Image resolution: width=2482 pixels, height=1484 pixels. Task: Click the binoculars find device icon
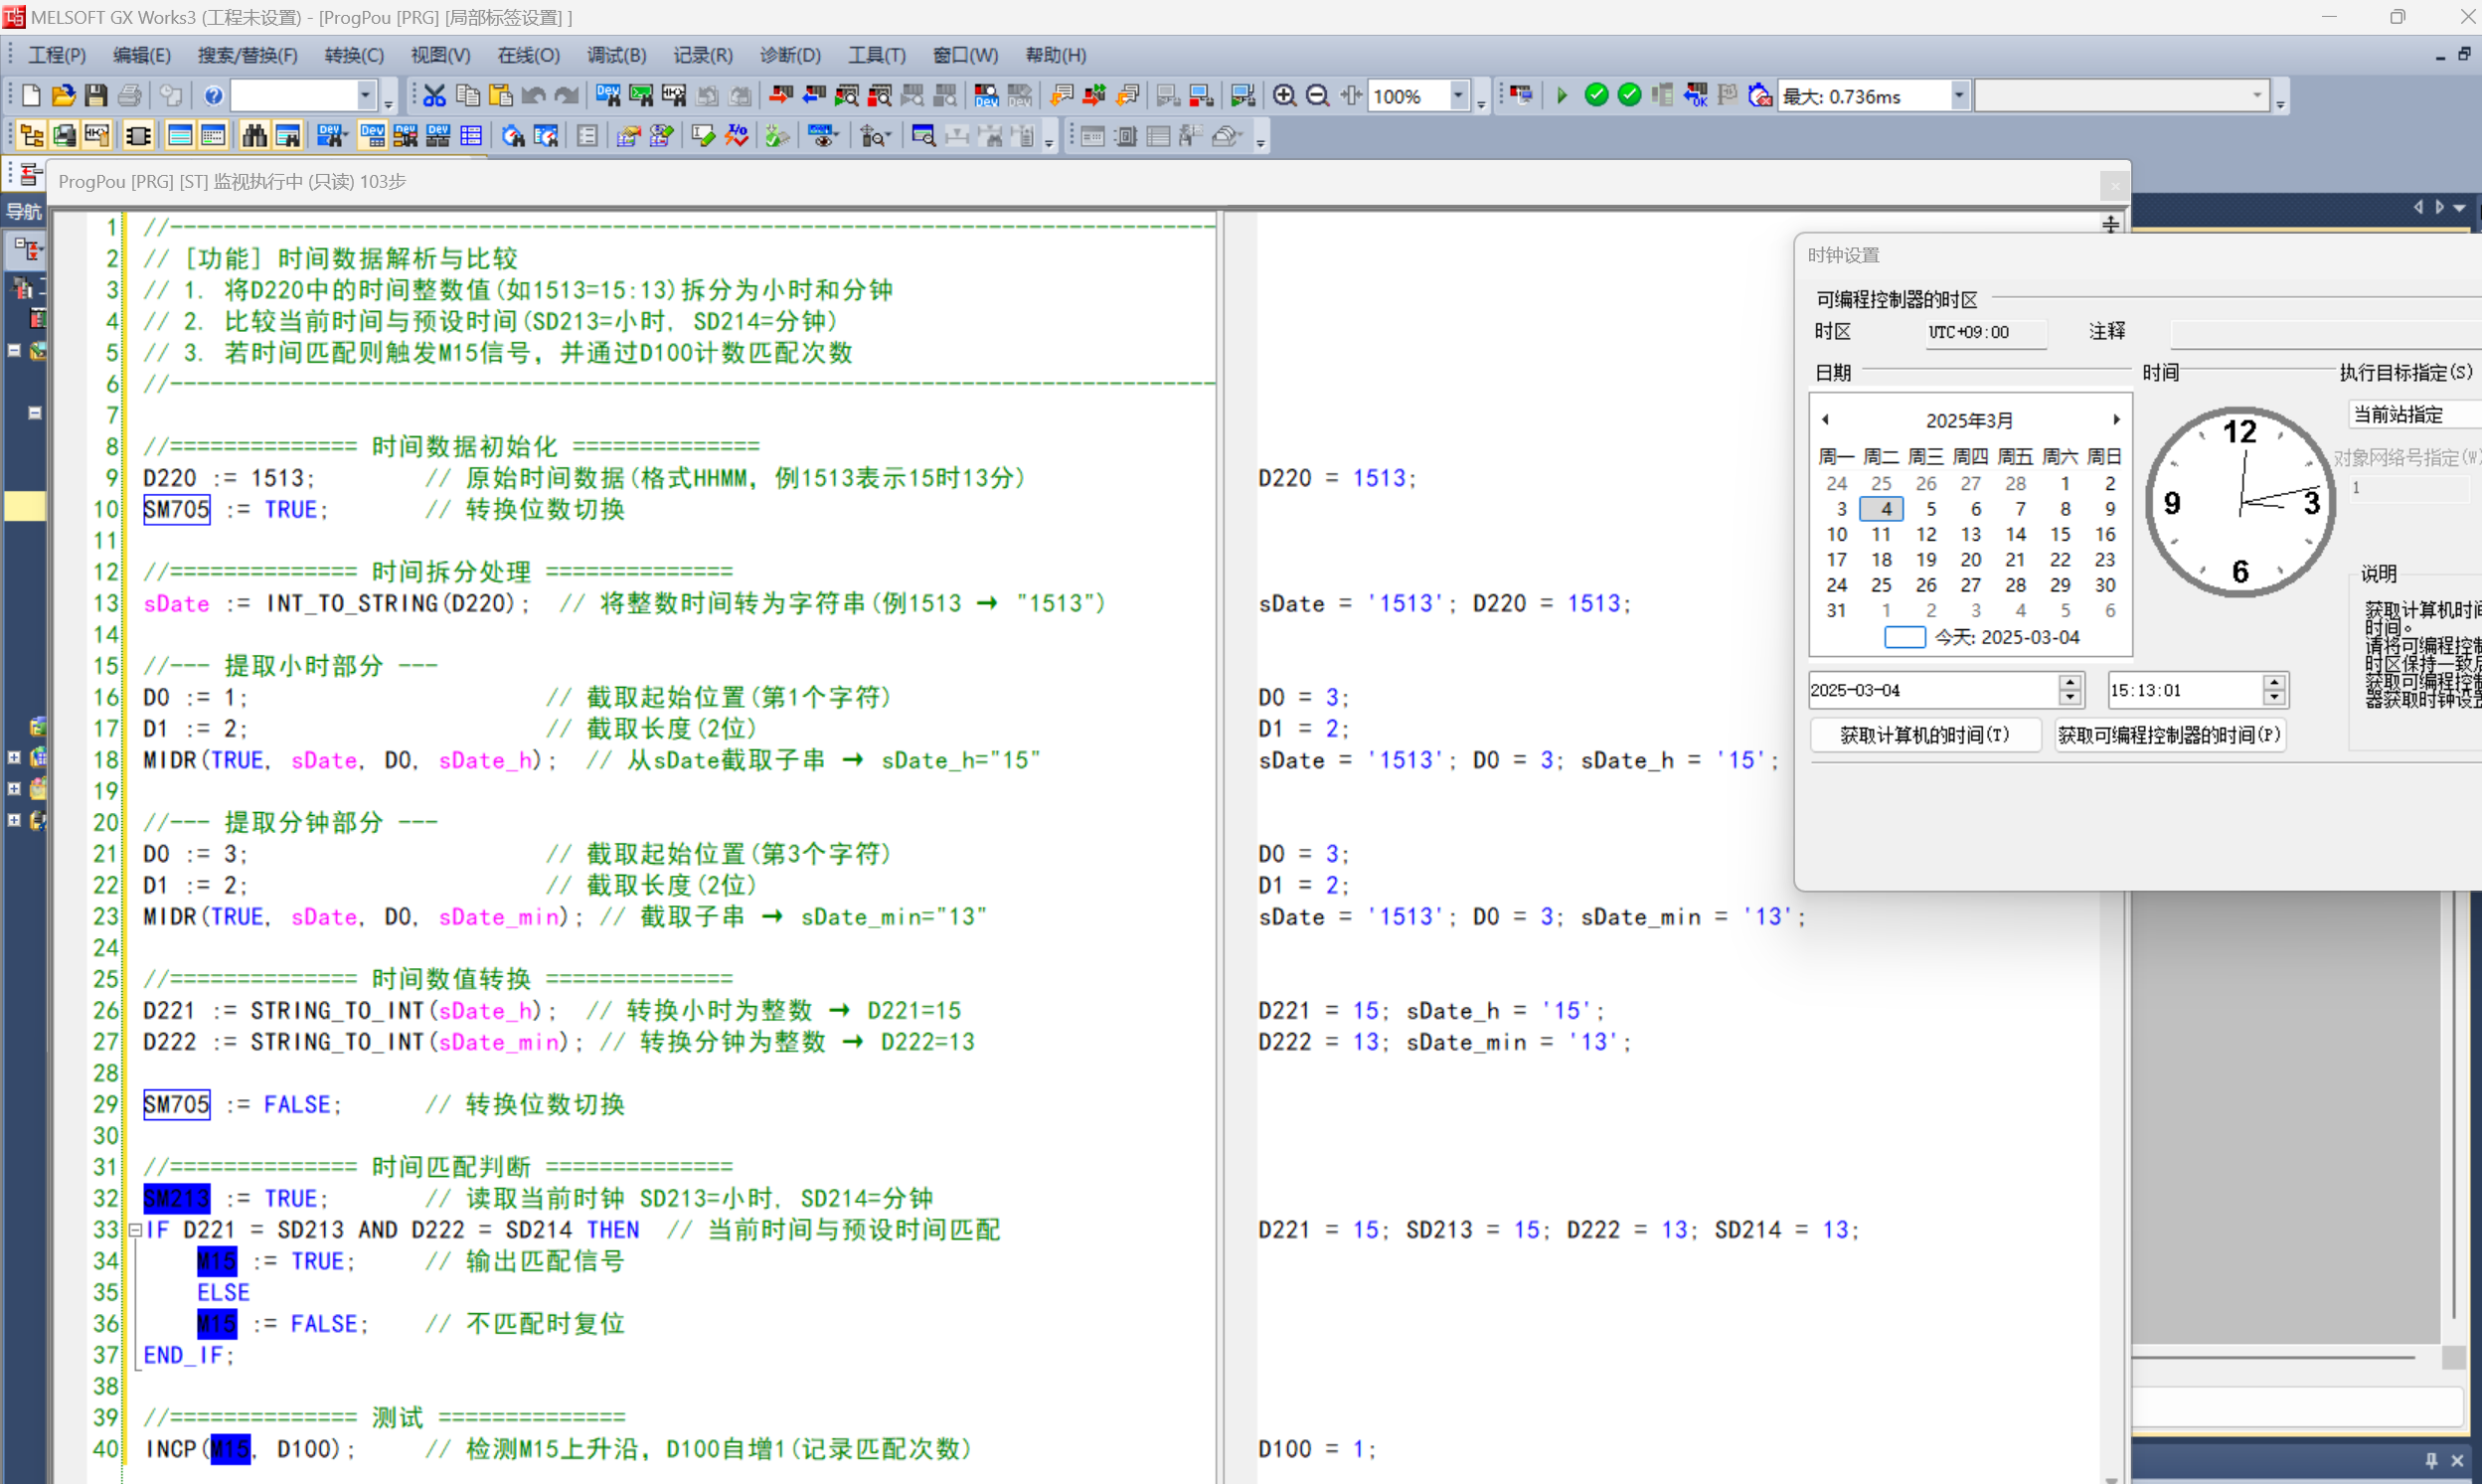tap(254, 136)
